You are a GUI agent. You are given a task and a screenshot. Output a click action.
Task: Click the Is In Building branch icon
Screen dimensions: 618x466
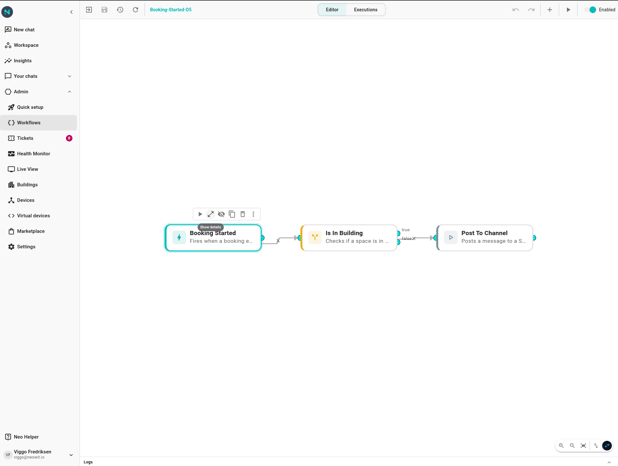[x=315, y=237]
